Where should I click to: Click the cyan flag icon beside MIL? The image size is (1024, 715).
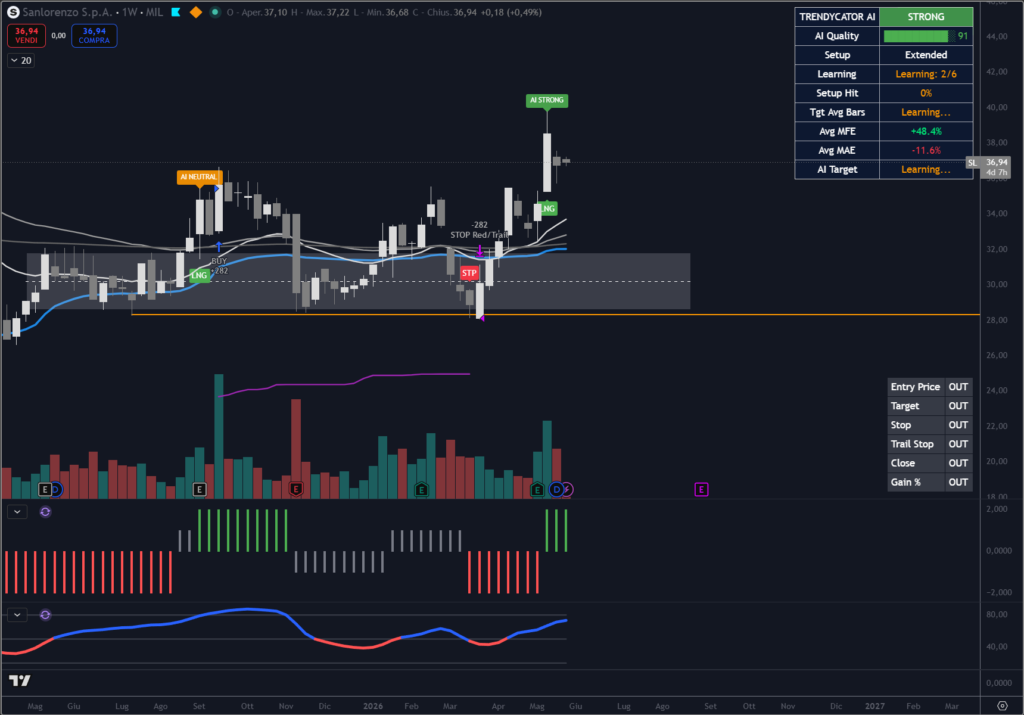coord(176,12)
